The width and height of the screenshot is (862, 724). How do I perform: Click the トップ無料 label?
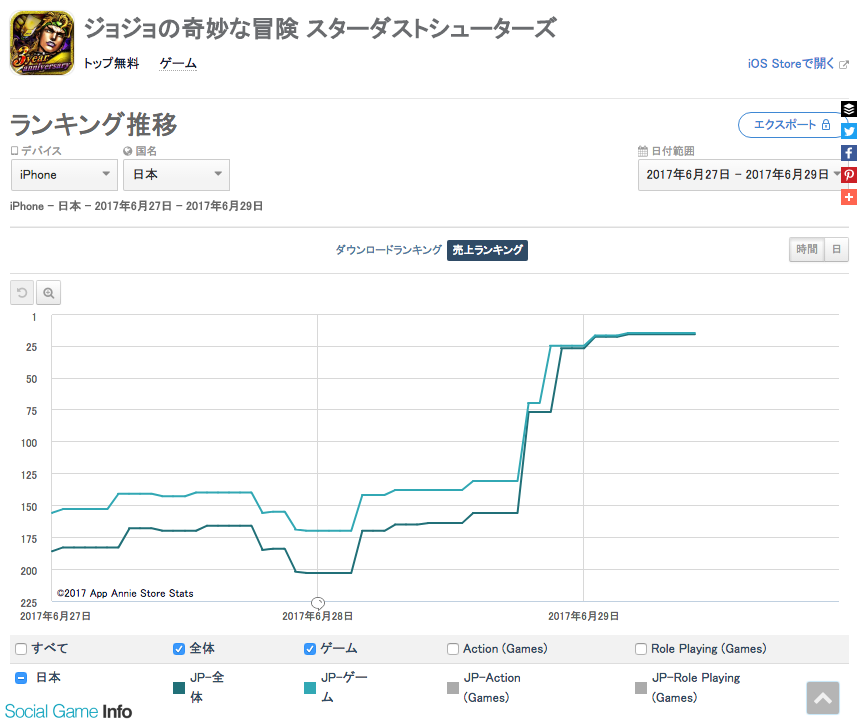tap(111, 64)
